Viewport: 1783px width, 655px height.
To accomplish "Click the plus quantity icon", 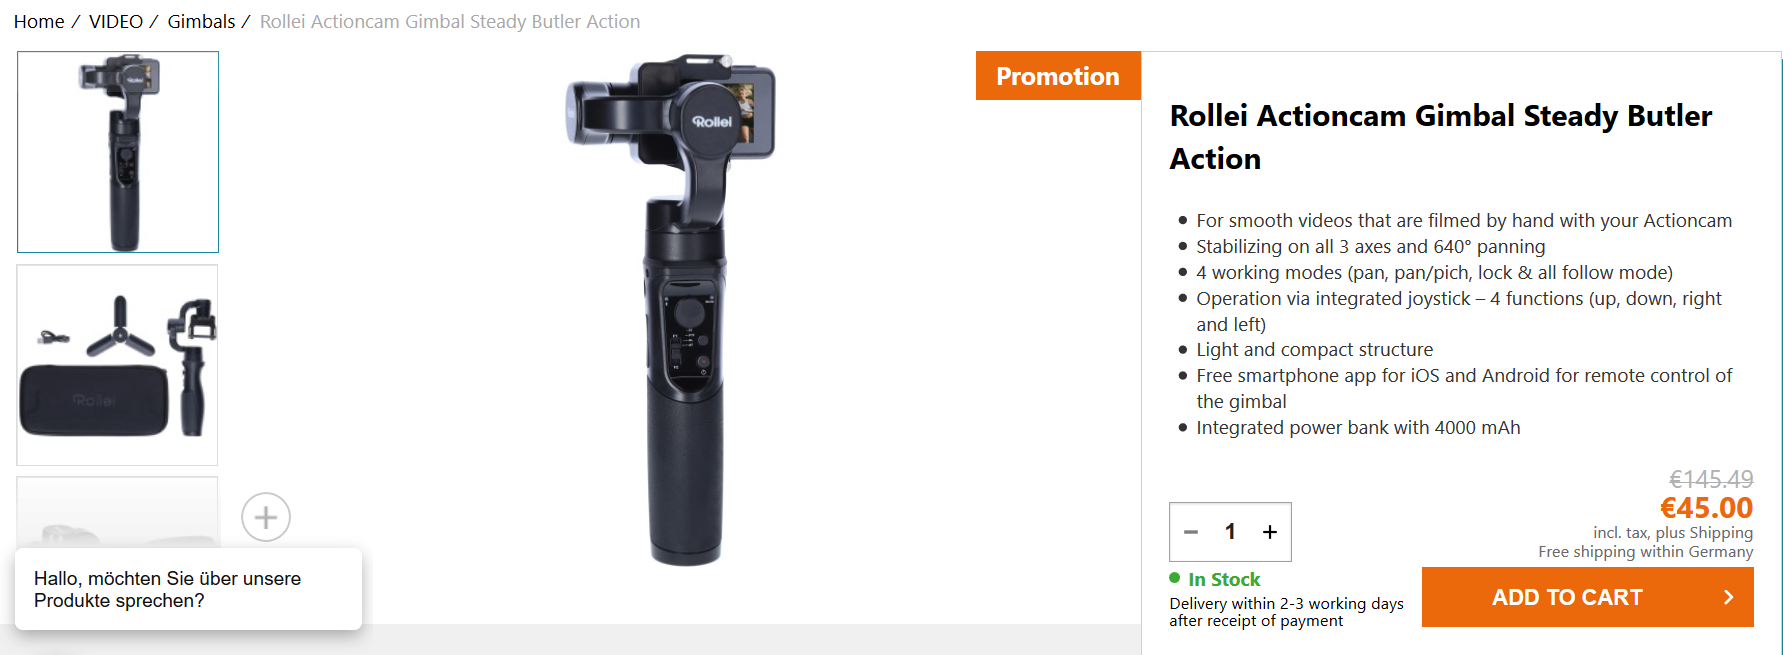I will (x=1269, y=532).
